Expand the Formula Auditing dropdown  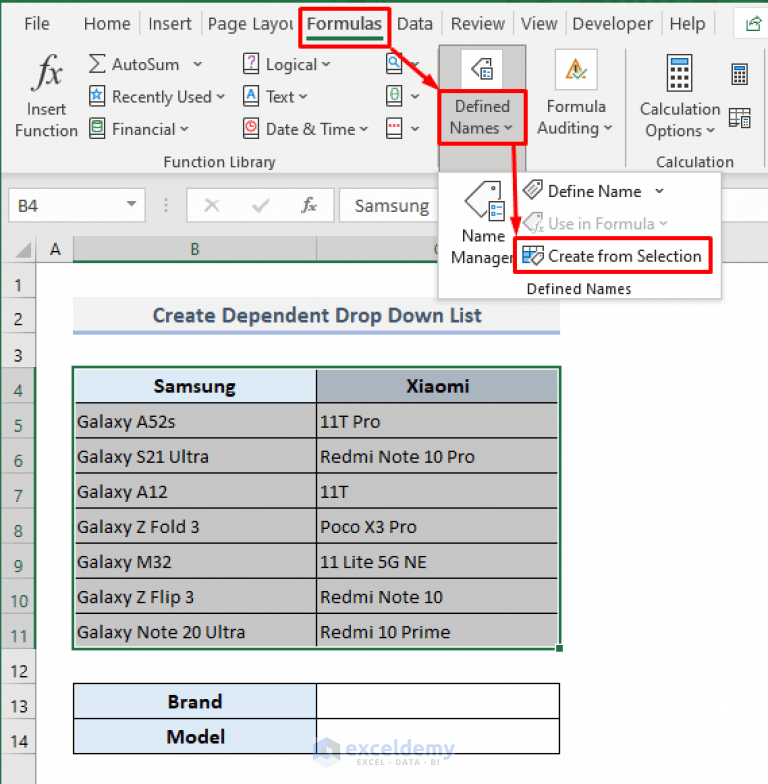click(x=608, y=128)
